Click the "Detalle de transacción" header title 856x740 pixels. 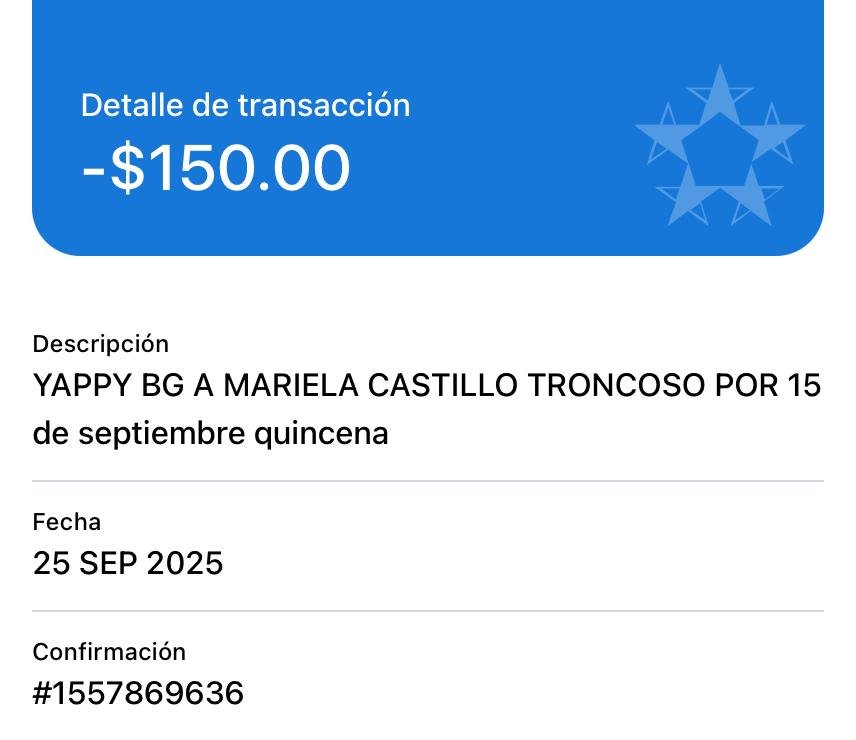click(x=245, y=105)
